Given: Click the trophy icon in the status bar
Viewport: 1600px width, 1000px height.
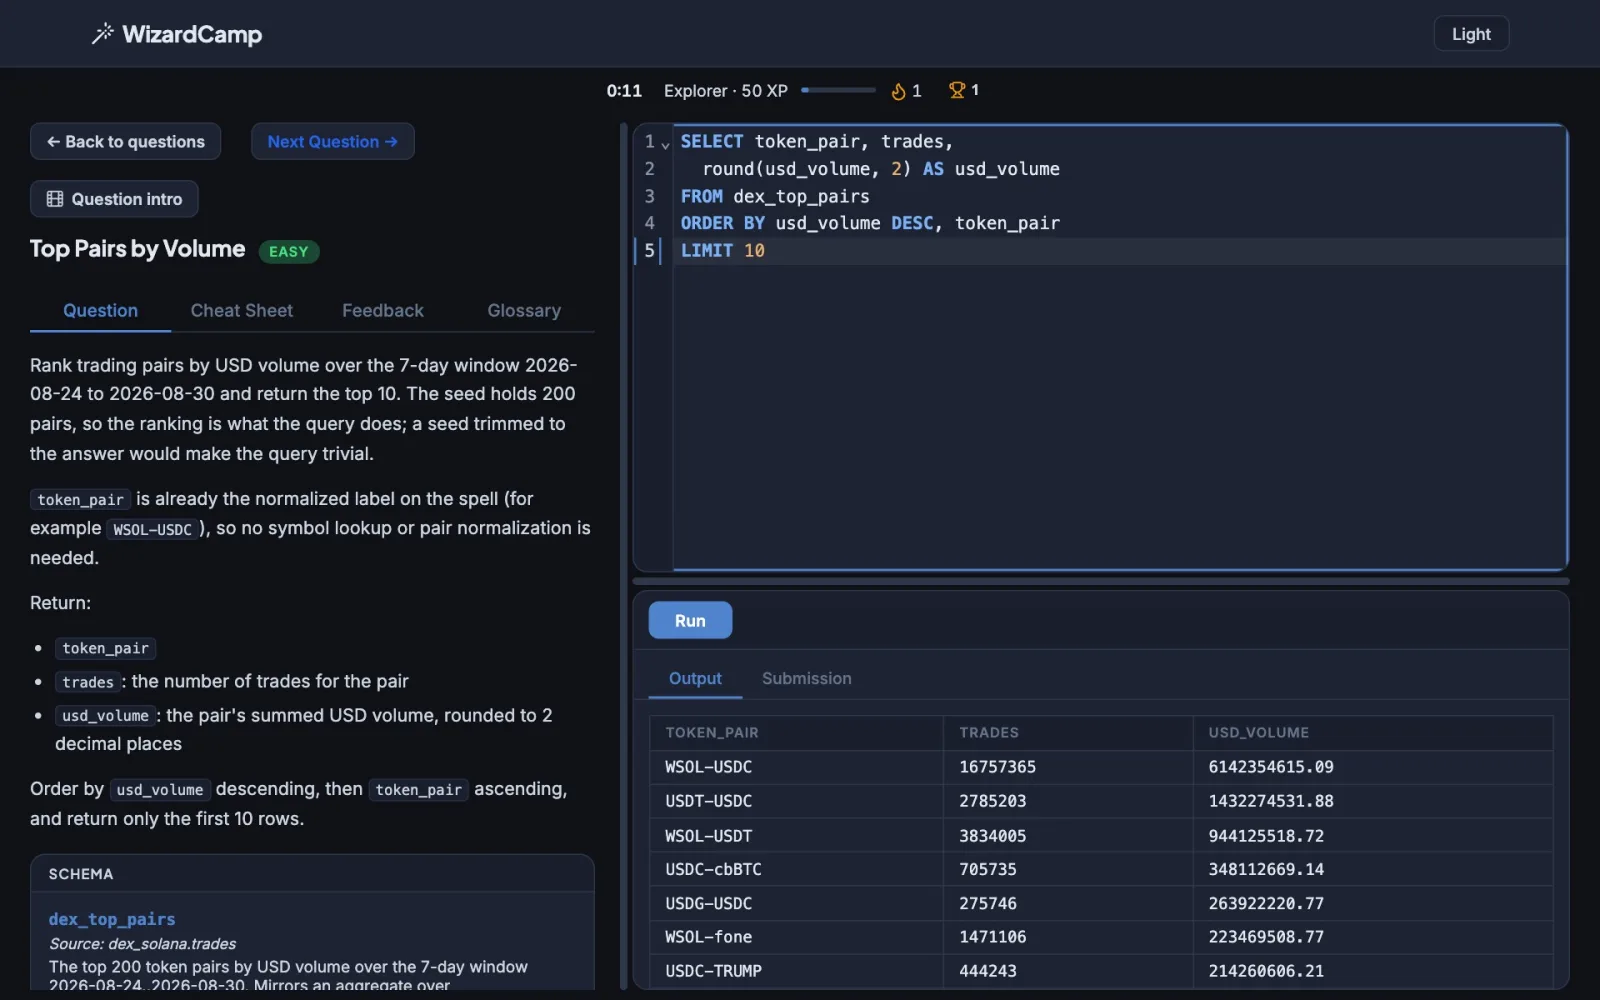Looking at the screenshot, I should 957,90.
